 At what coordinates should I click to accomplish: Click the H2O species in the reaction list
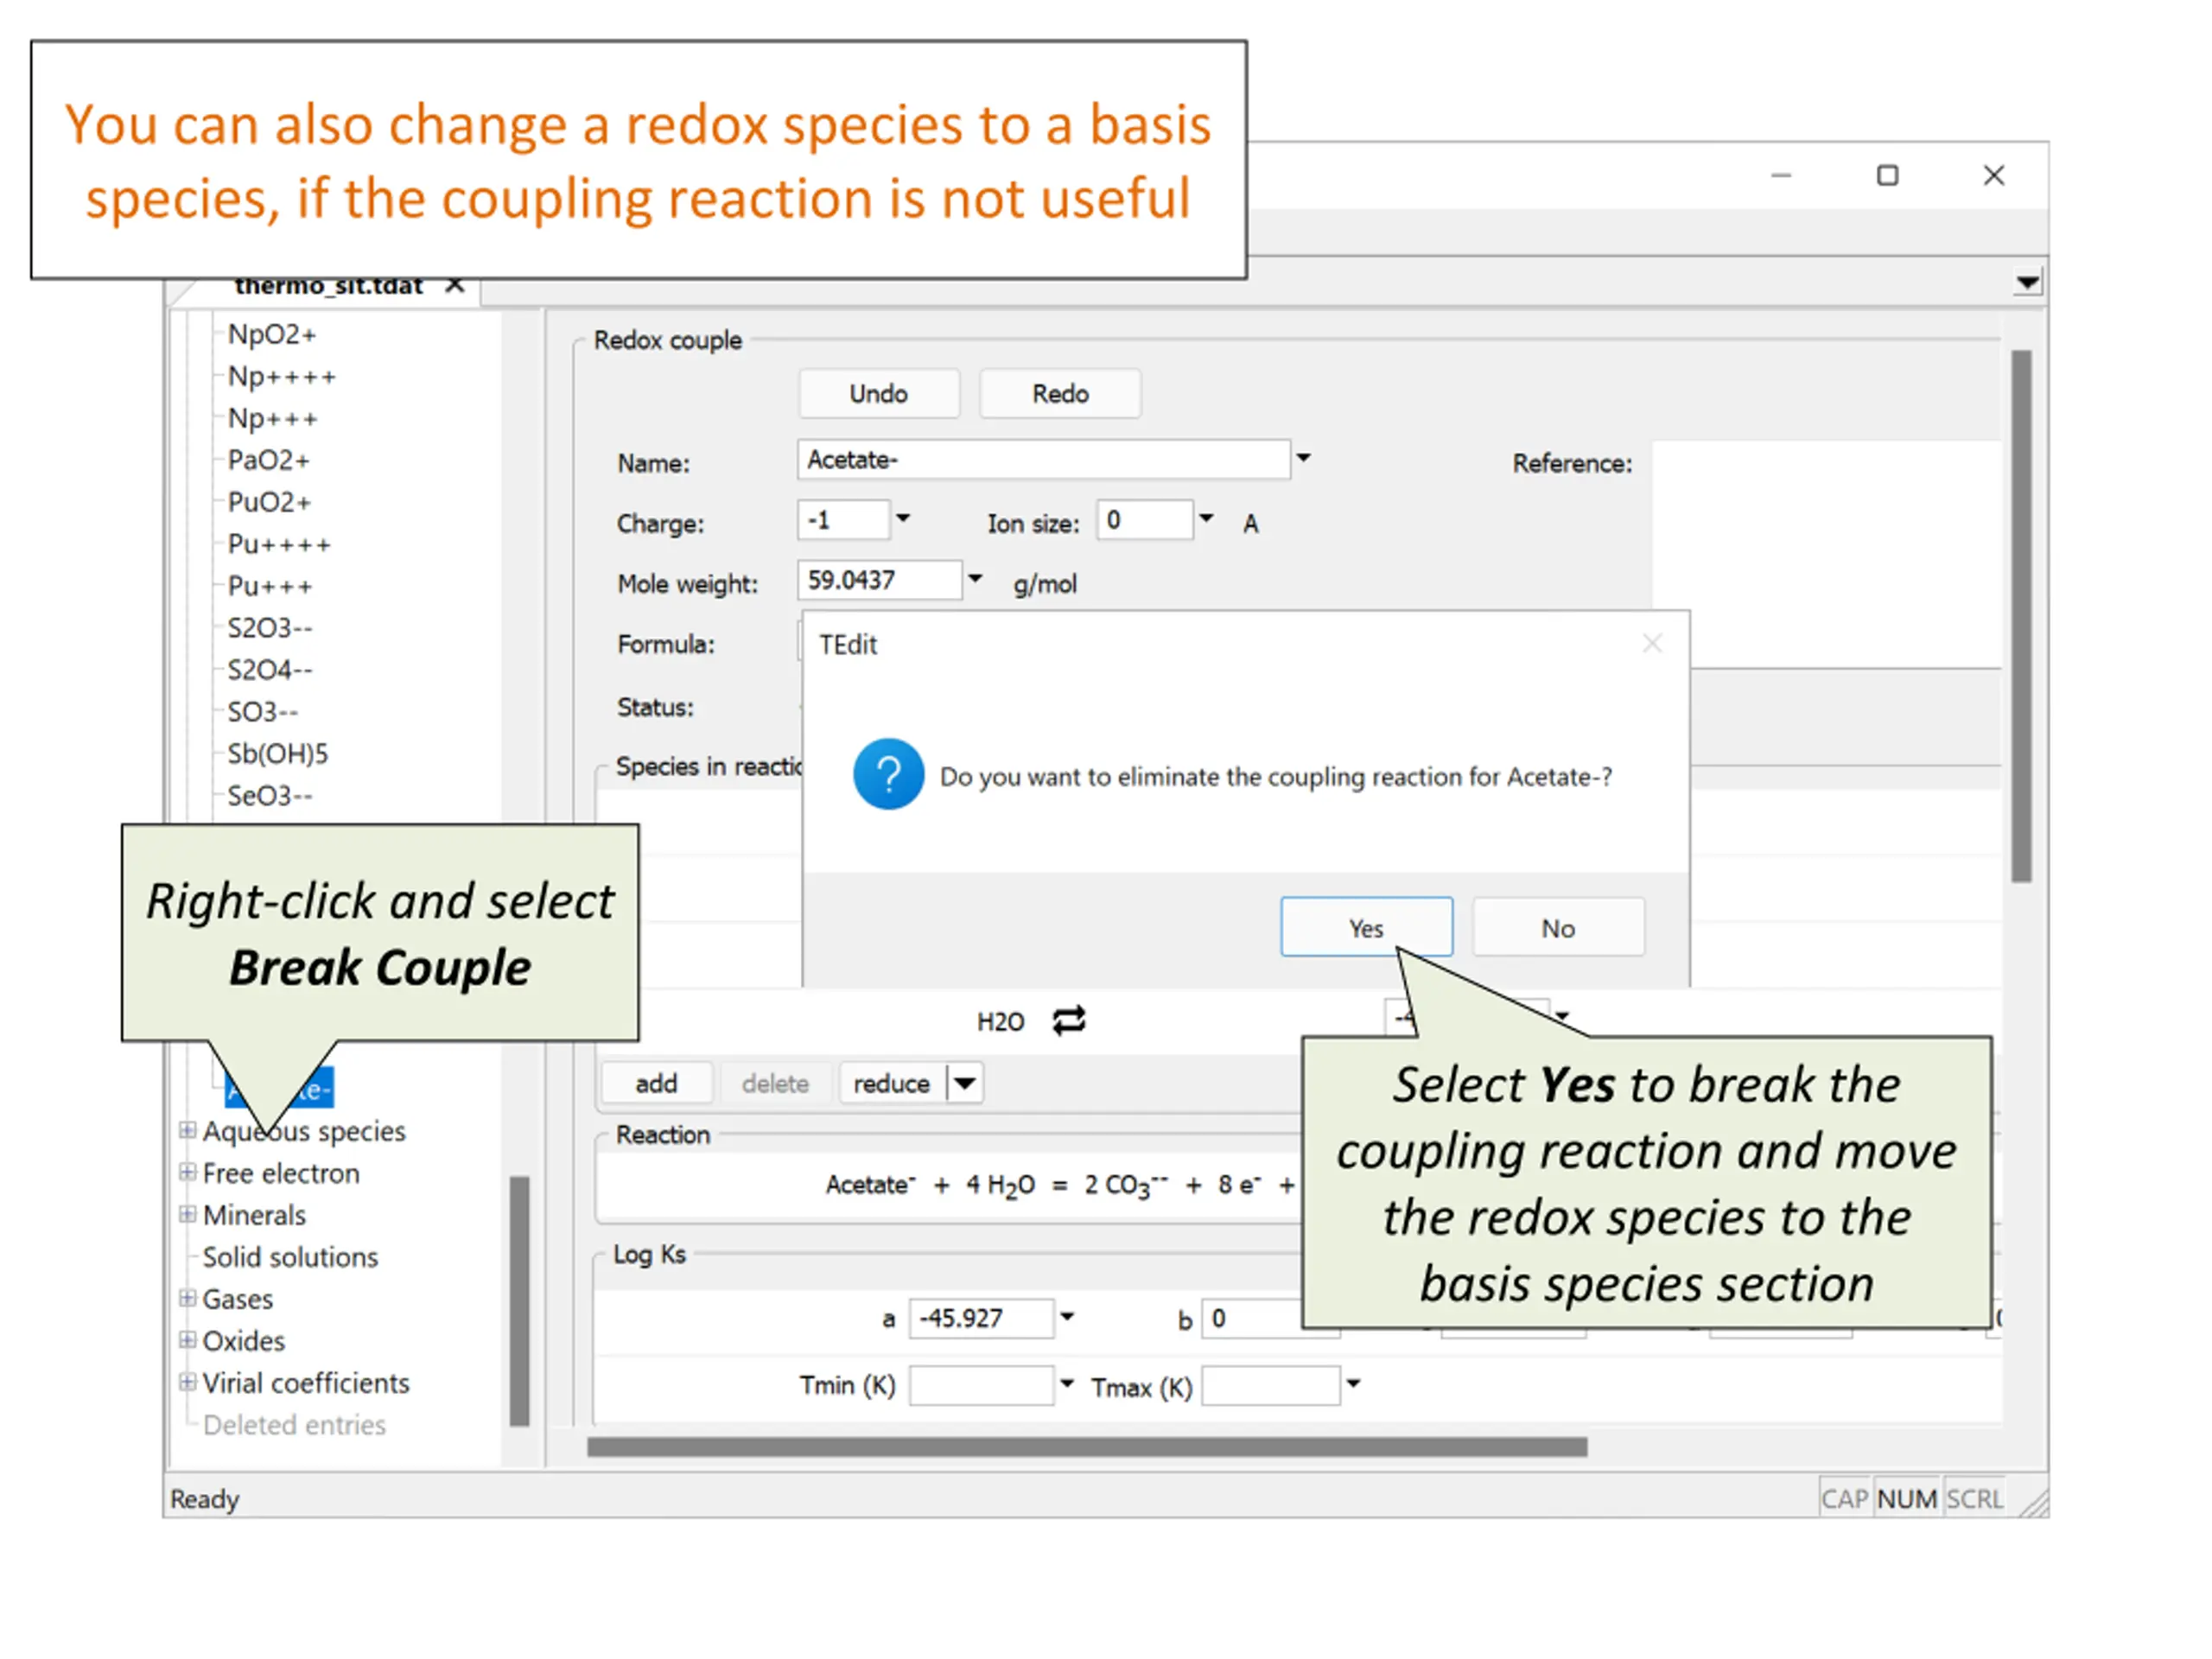click(1000, 1021)
